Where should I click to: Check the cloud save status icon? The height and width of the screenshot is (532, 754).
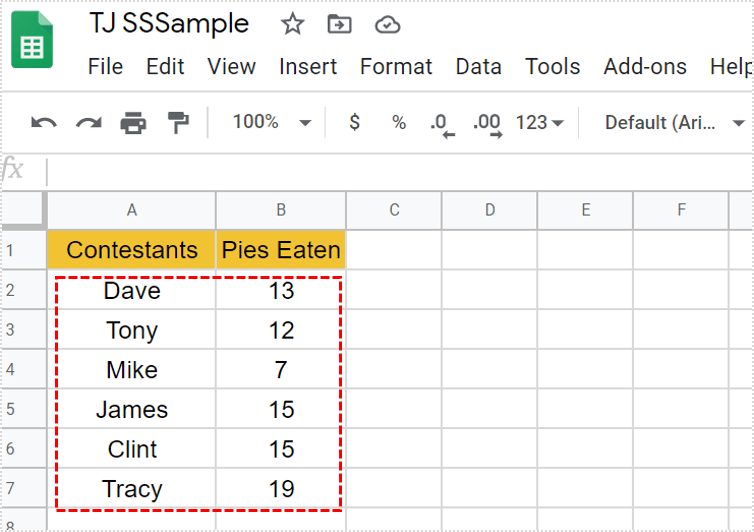coord(387,24)
